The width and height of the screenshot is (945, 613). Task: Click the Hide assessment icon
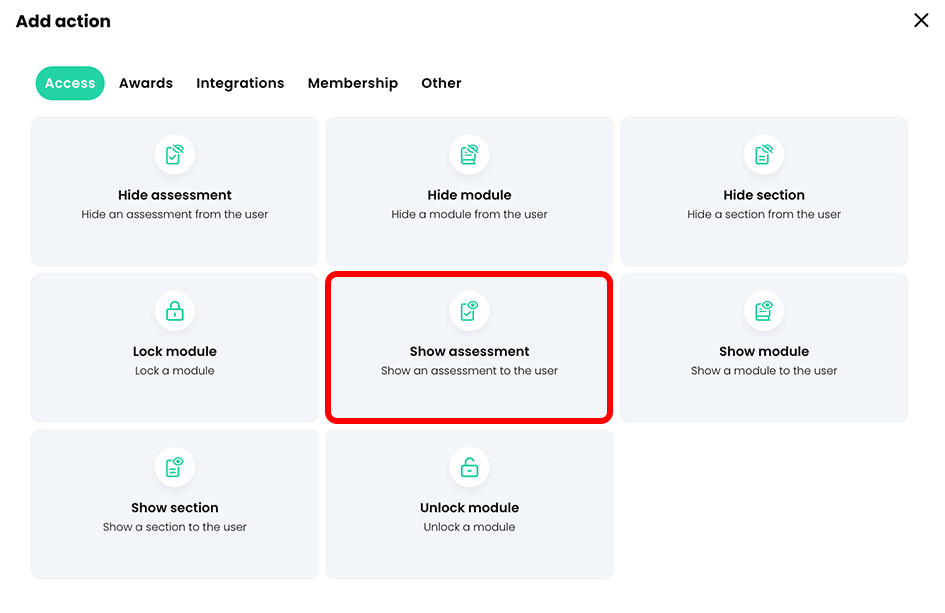click(175, 155)
